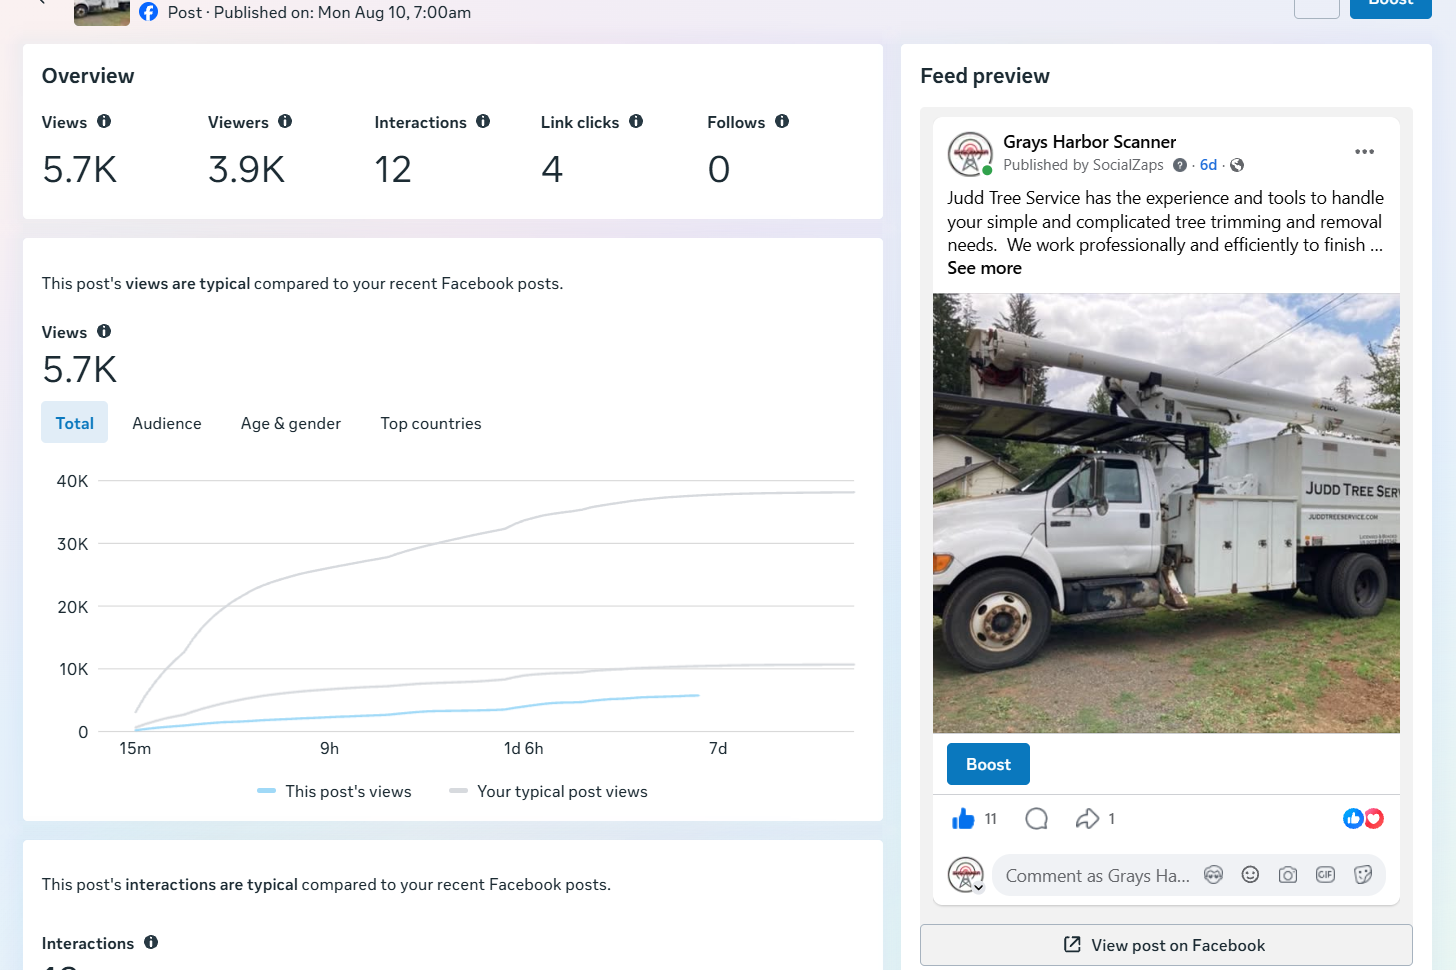
Task: Open the Age & gender tab
Action: pyautogui.click(x=291, y=423)
